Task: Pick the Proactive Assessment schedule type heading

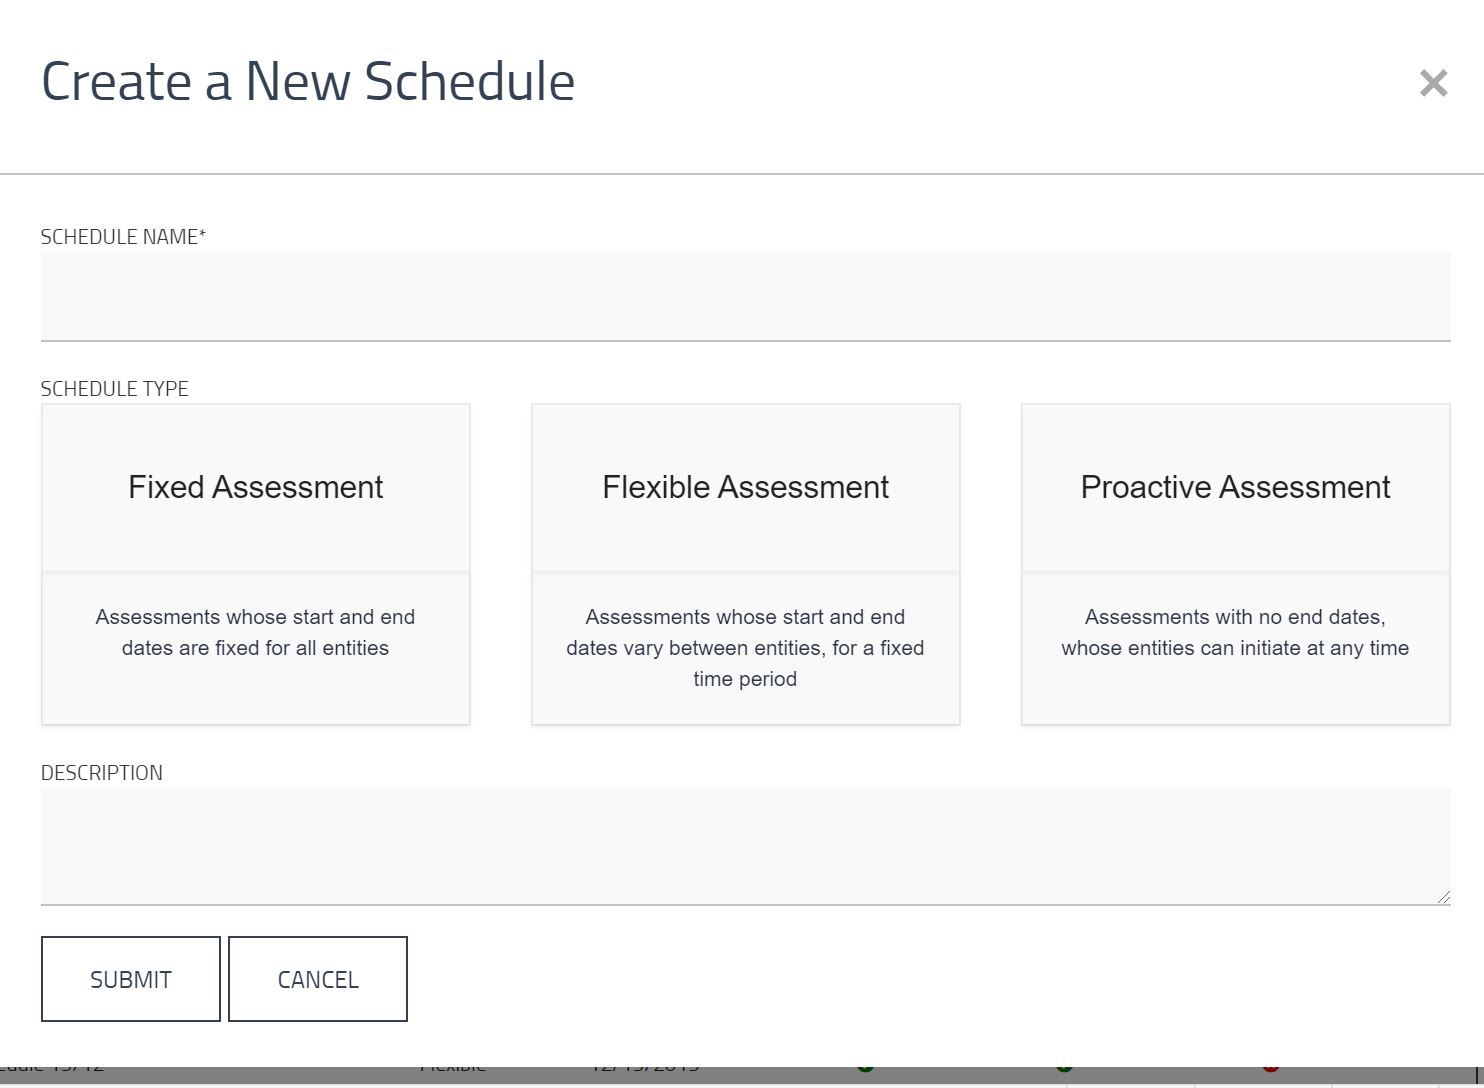Action: (1235, 487)
